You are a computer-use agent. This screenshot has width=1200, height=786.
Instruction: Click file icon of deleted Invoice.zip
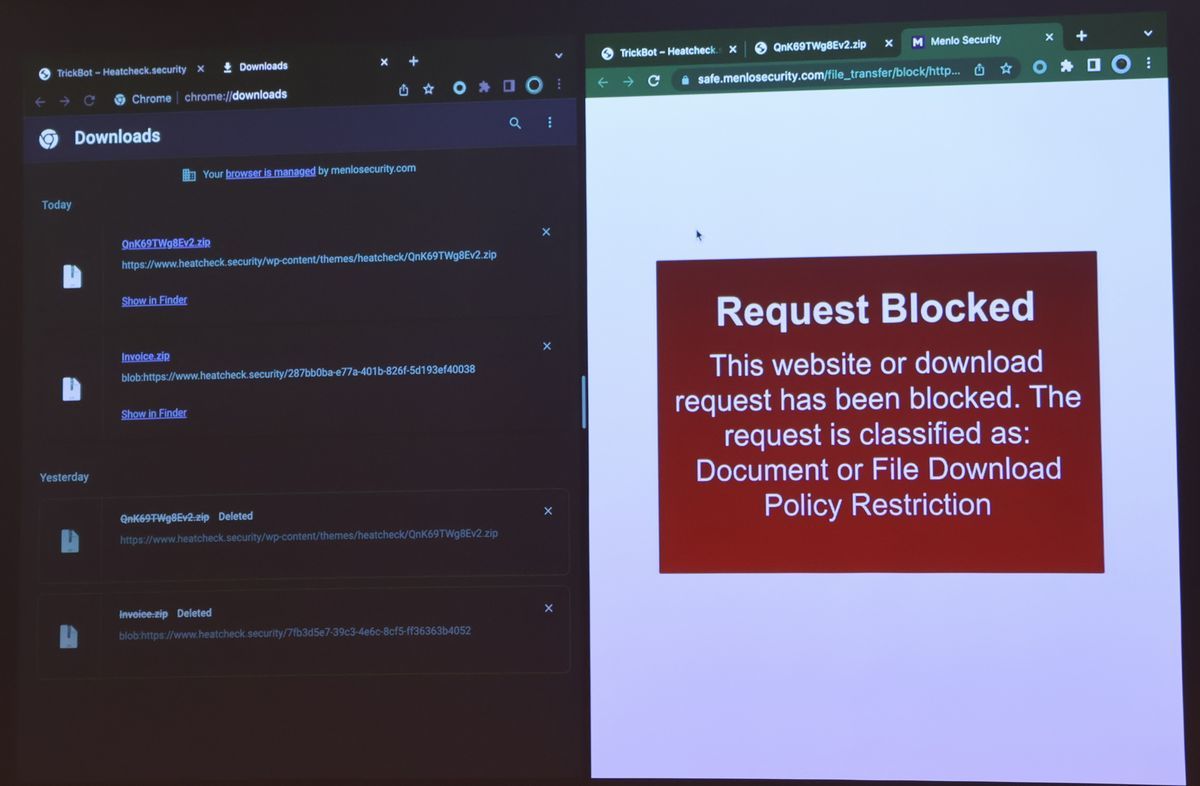tap(68, 635)
